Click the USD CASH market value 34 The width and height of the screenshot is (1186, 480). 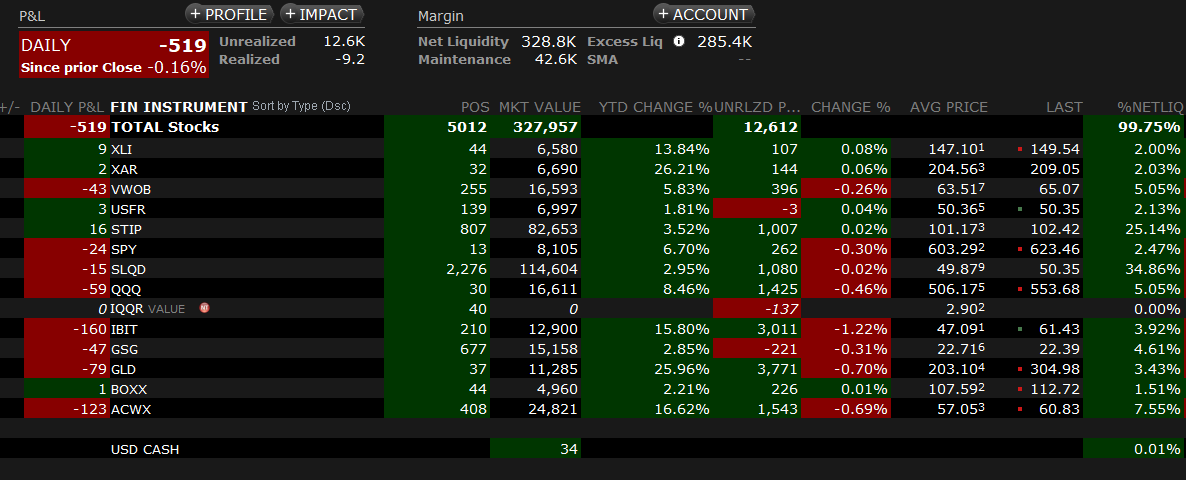coord(570,449)
